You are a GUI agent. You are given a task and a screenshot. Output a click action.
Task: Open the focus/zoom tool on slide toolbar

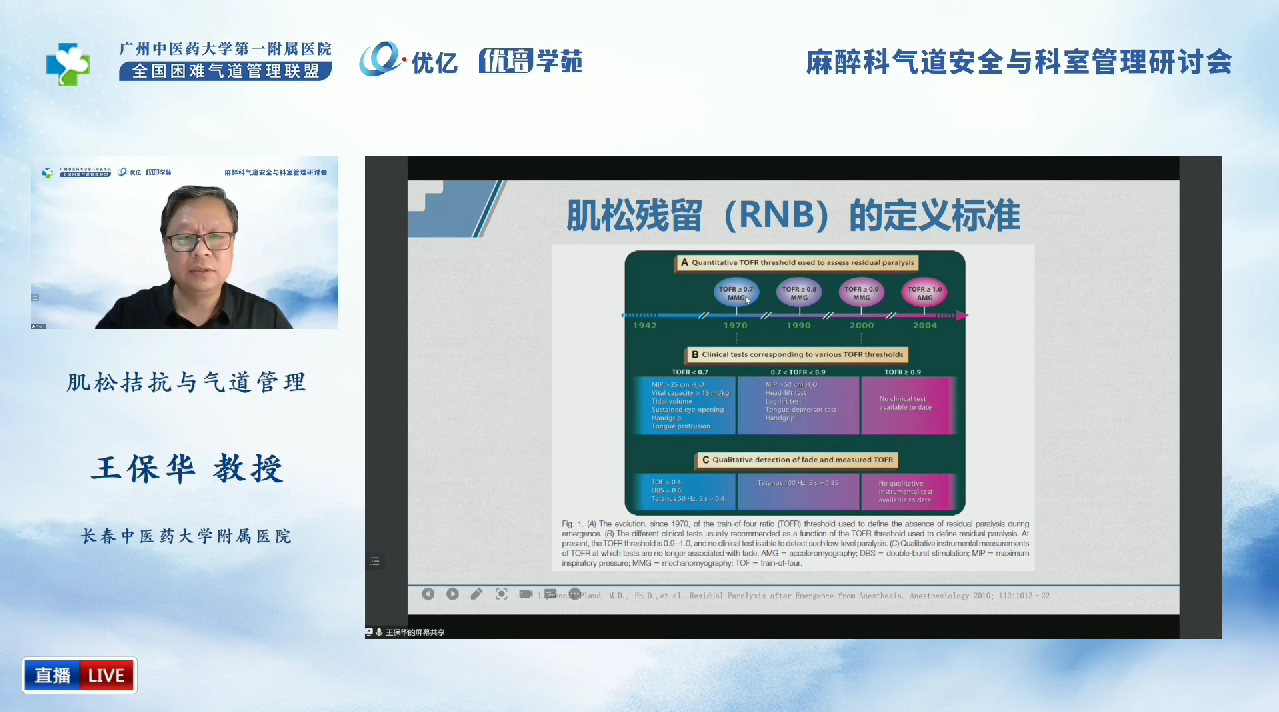pos(501,594)
